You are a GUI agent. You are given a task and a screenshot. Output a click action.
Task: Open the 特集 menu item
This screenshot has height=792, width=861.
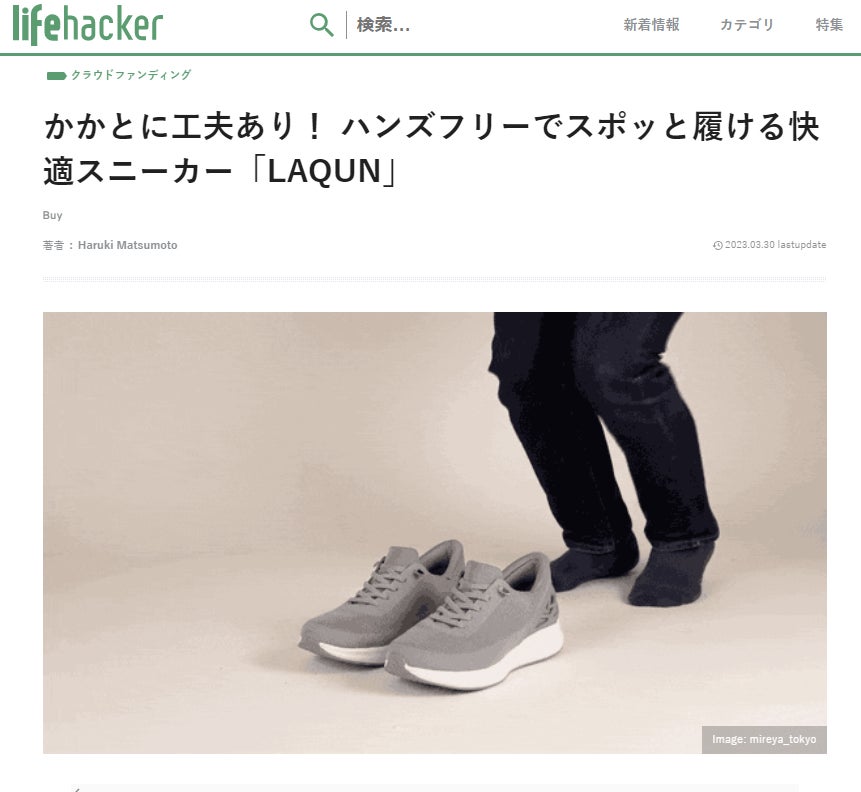[x=829, y=25]
